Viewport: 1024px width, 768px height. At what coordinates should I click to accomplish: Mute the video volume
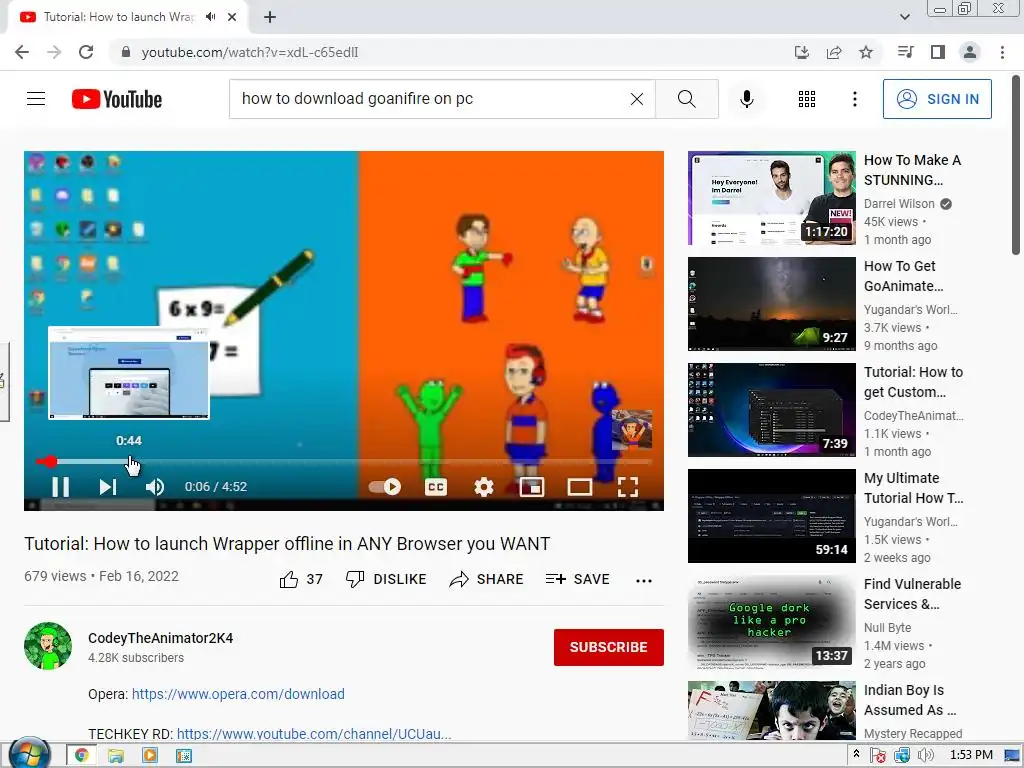[155, 487]
